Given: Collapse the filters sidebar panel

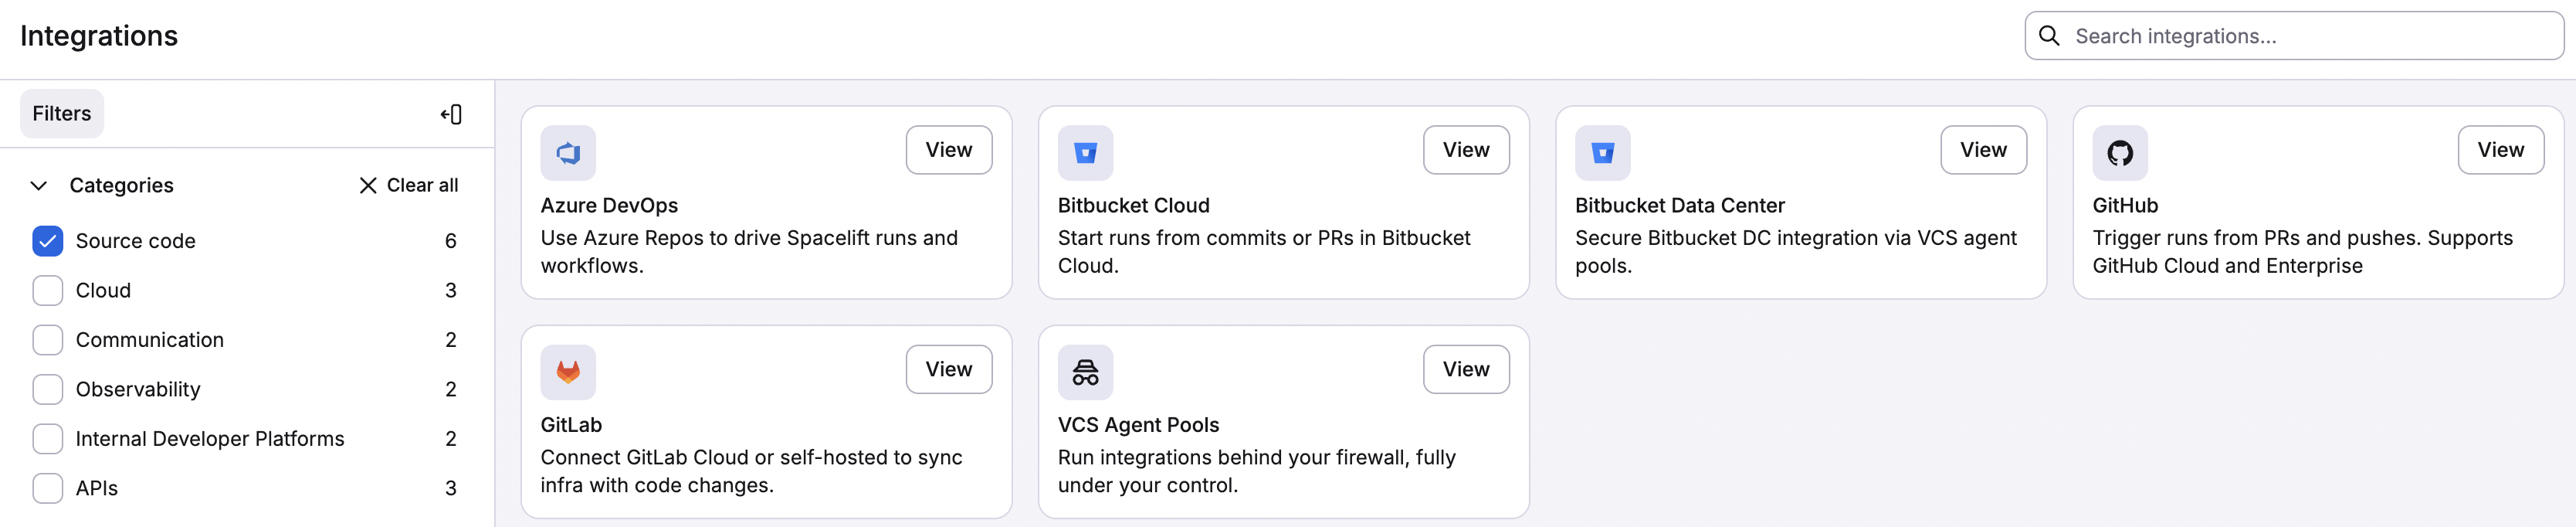Looking at the screenshot, I should point(451,114).
